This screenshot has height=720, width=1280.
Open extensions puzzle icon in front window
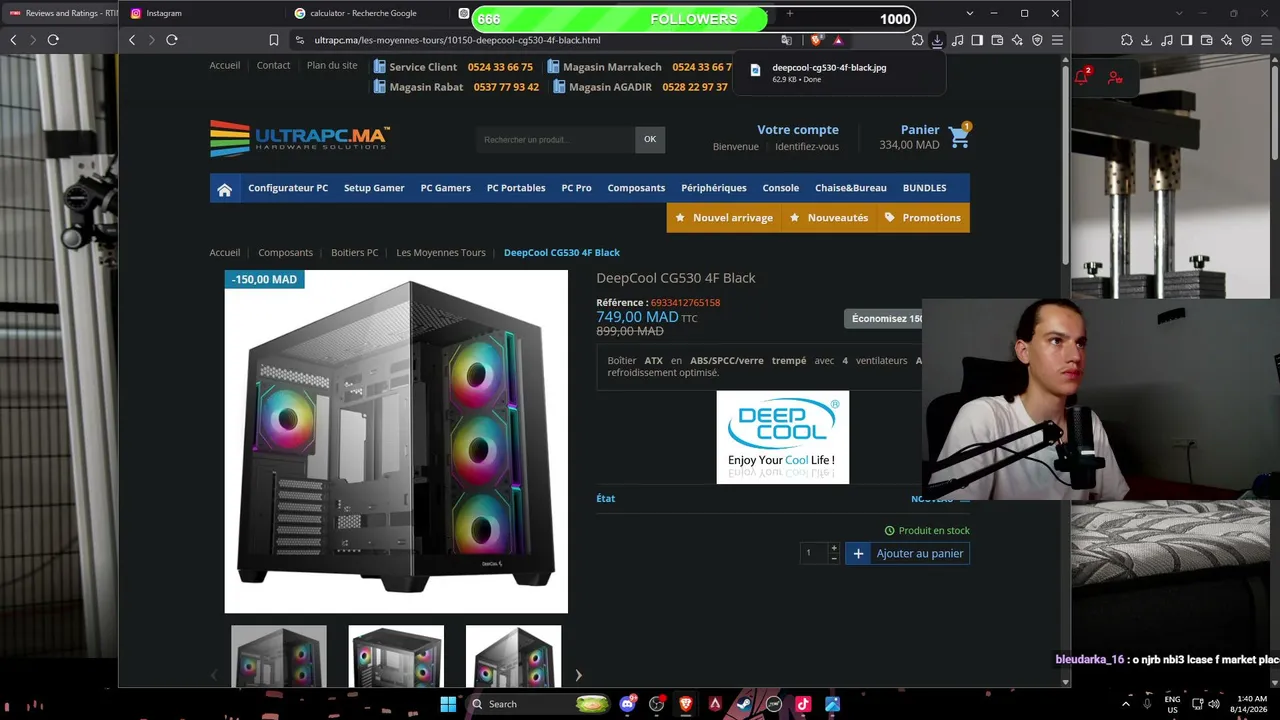[x=917, y=40]
